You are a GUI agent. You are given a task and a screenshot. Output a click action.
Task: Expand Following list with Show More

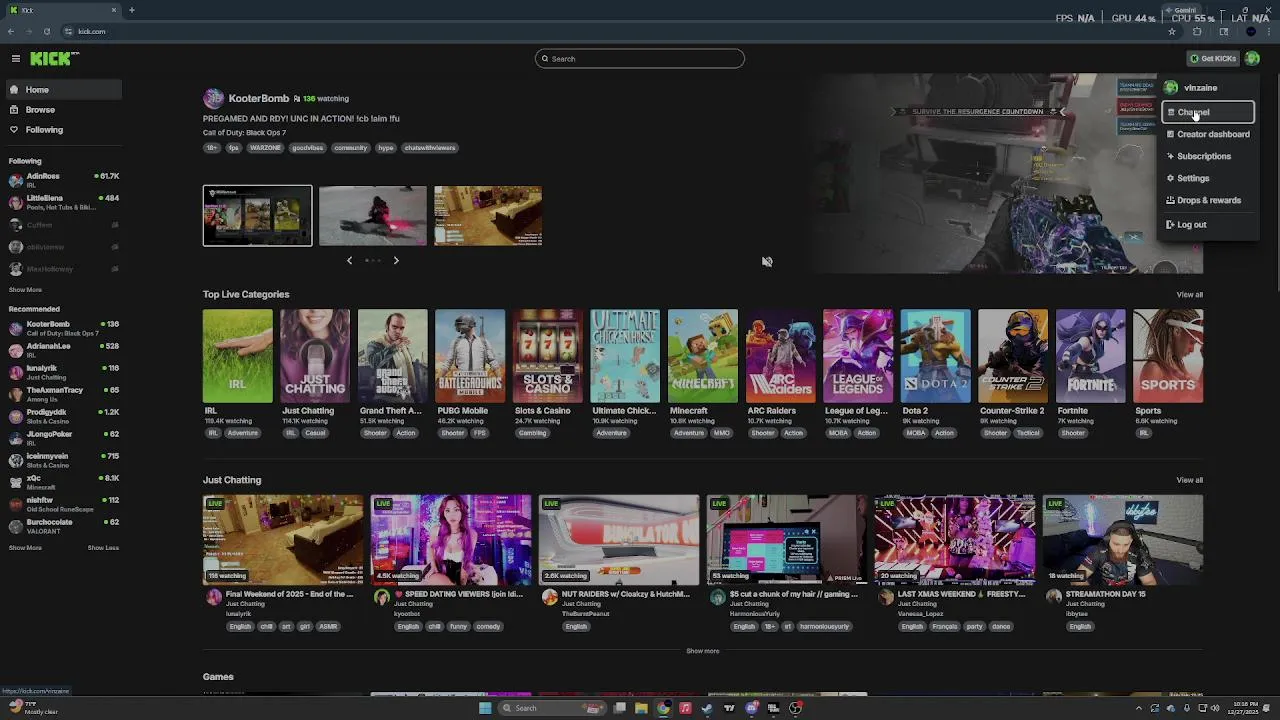(25, 290)
